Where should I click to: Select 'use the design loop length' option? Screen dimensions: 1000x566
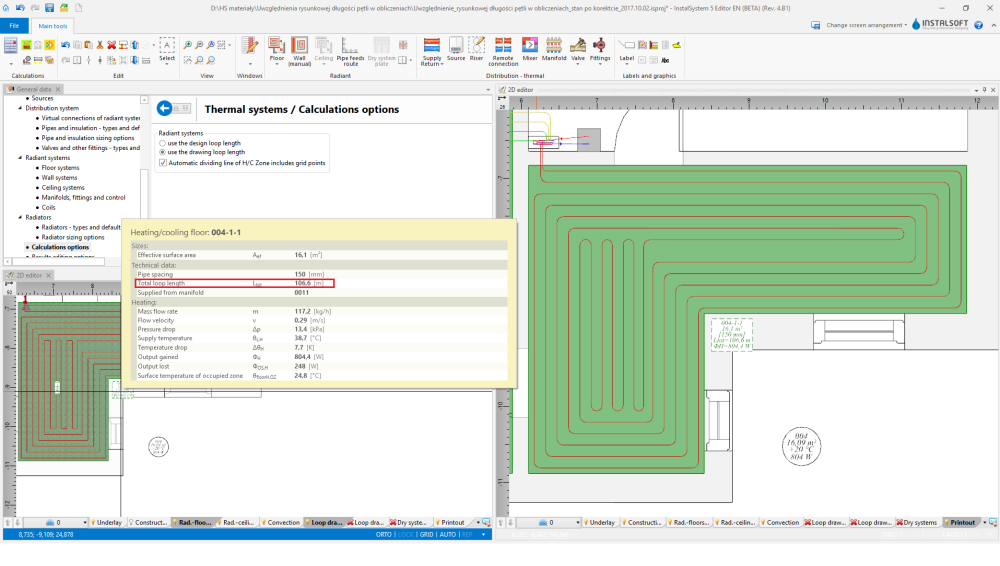(x=163, y=143)
